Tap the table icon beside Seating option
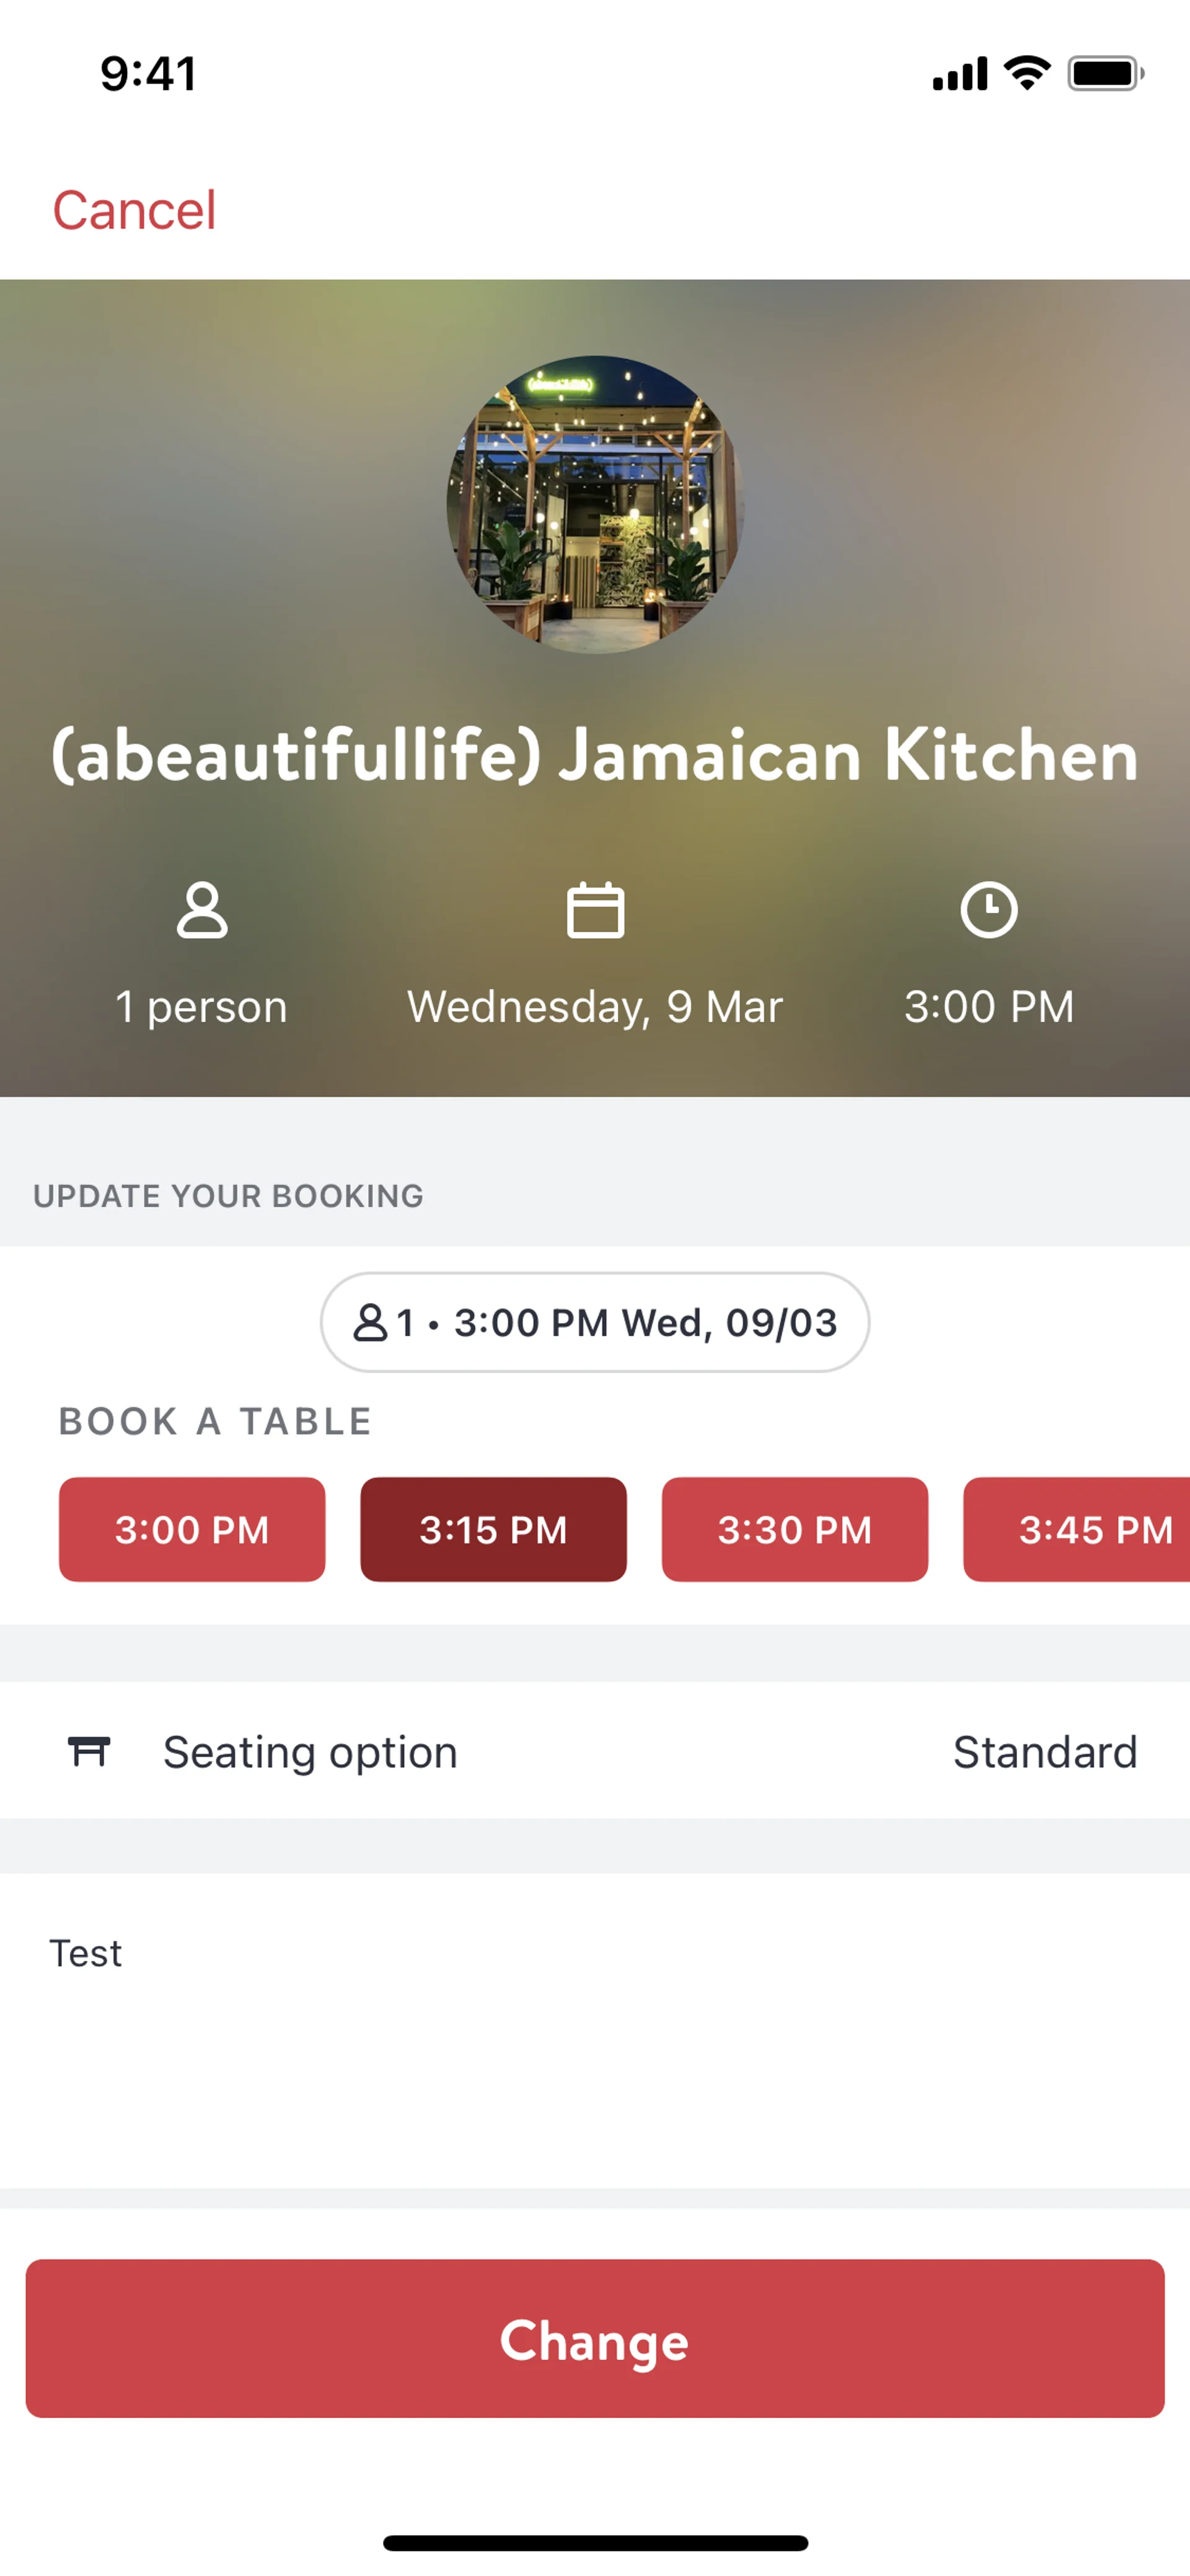The width and height of the screenshot is (1190, 2576). tap(89, 1751)
